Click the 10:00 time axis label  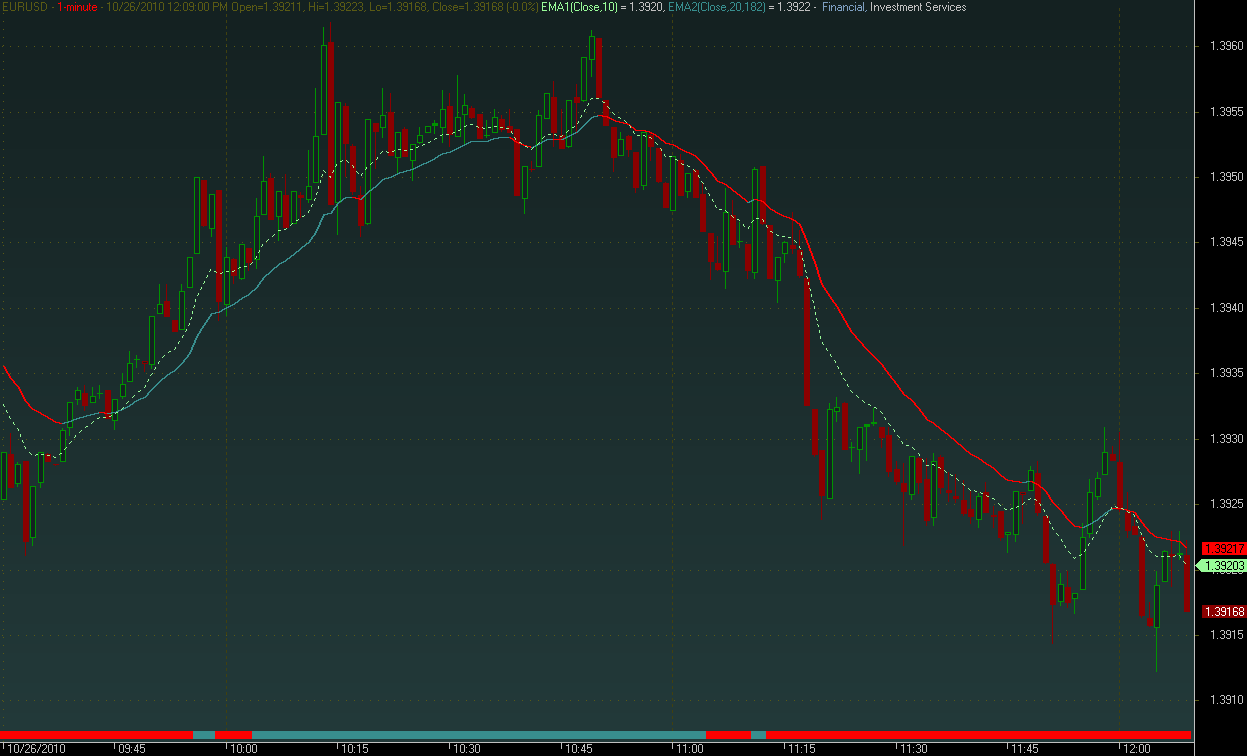tap(243, 748)
